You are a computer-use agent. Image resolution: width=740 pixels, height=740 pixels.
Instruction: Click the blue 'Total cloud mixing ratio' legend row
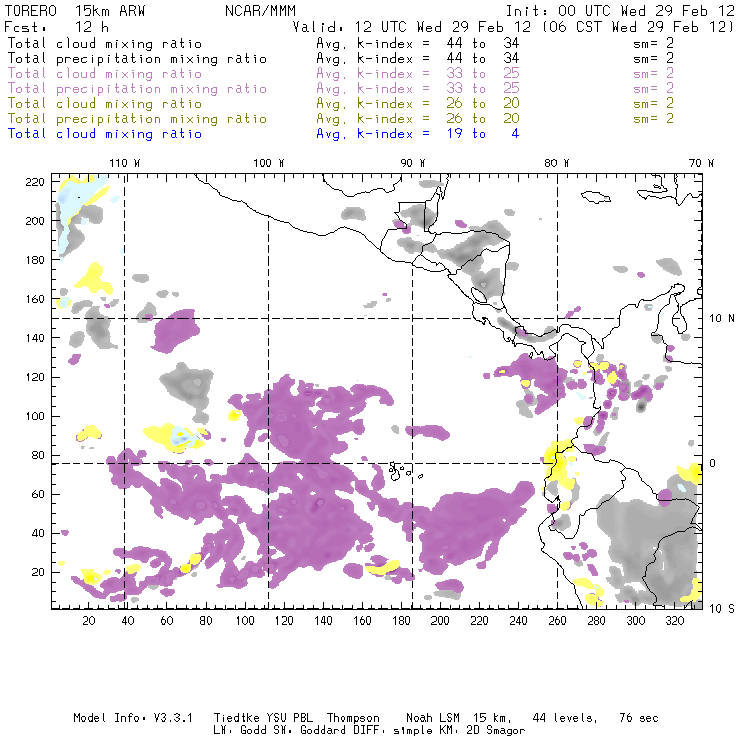(105, 134)
